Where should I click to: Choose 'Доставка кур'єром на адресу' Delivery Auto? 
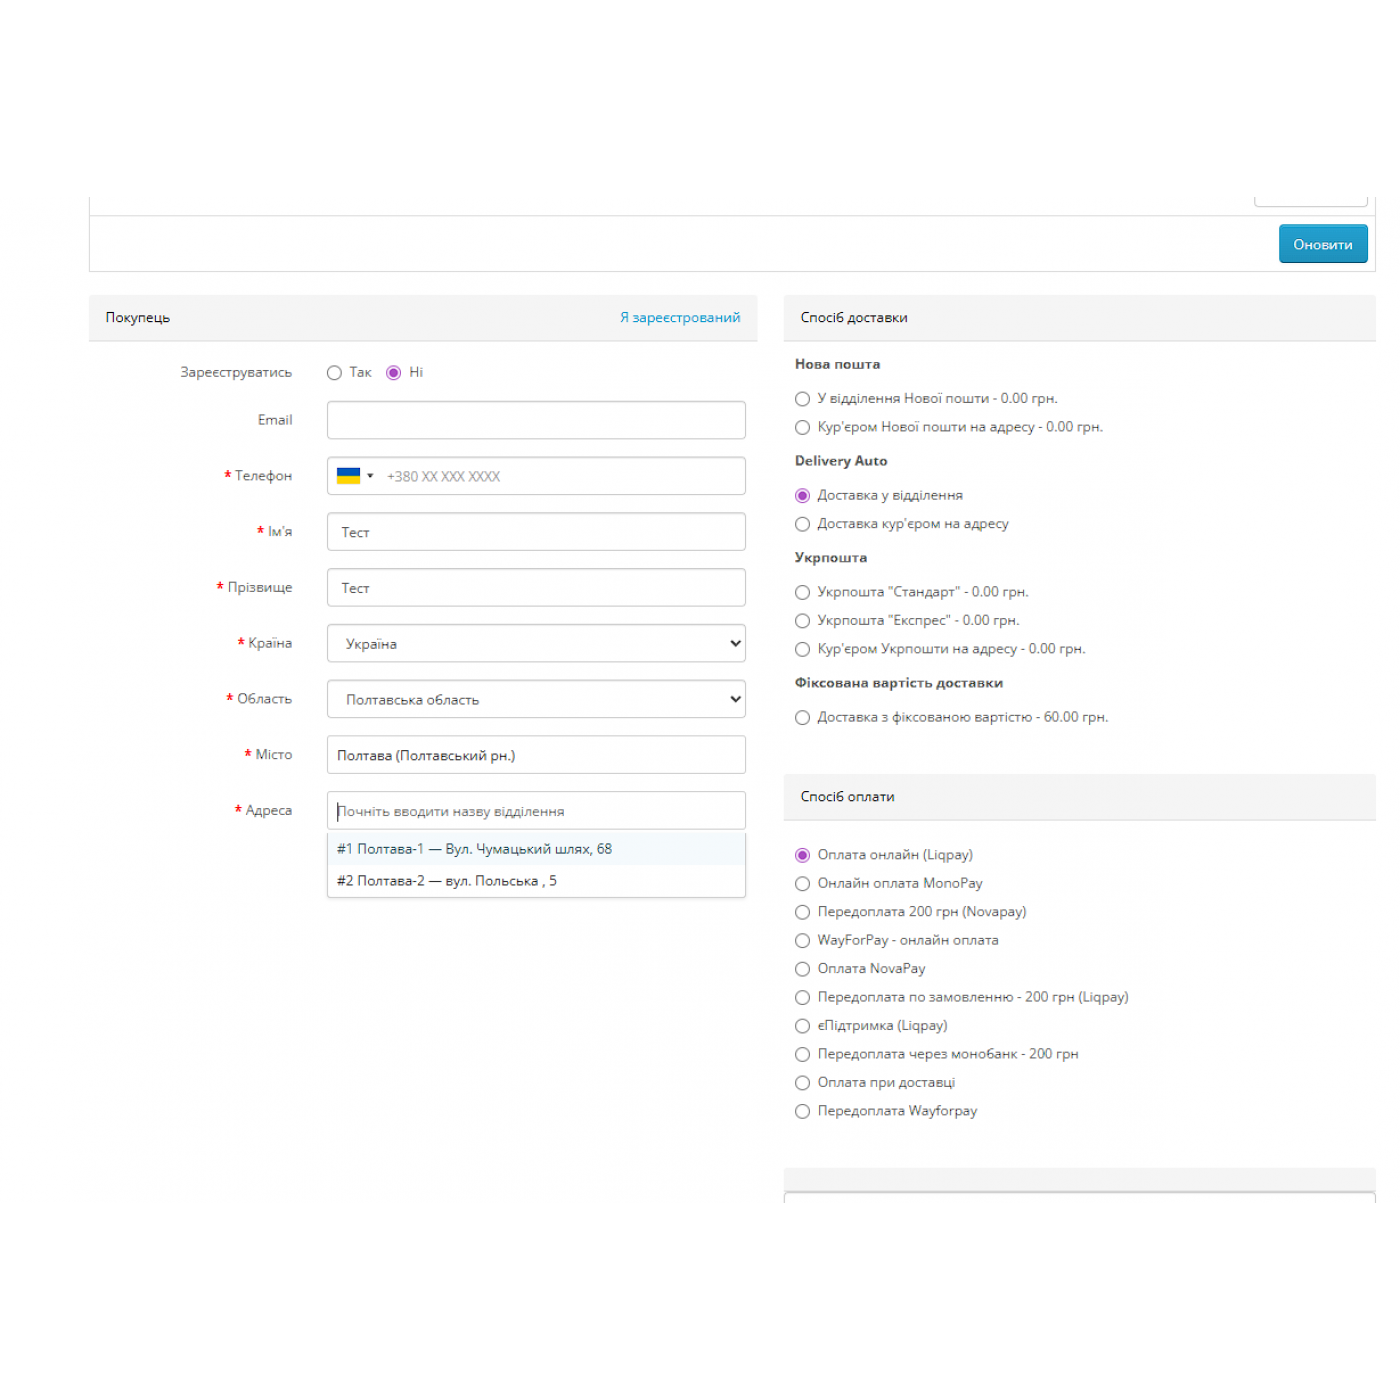coord(802,524)
